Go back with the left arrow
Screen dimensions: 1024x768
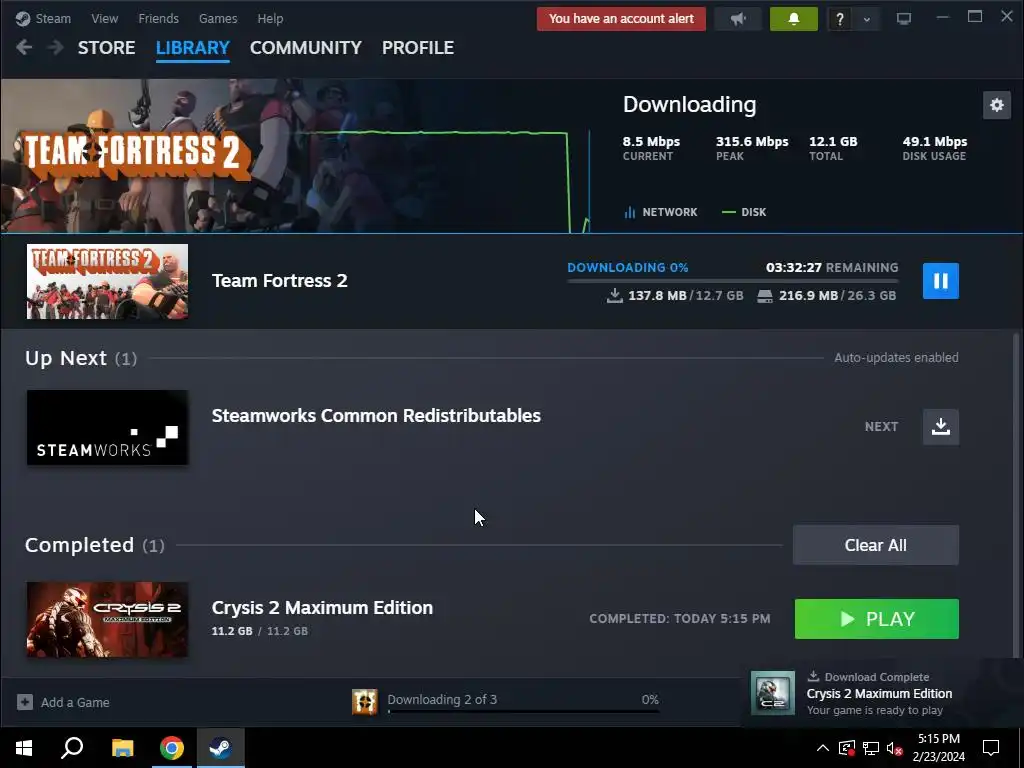point(24,48)
